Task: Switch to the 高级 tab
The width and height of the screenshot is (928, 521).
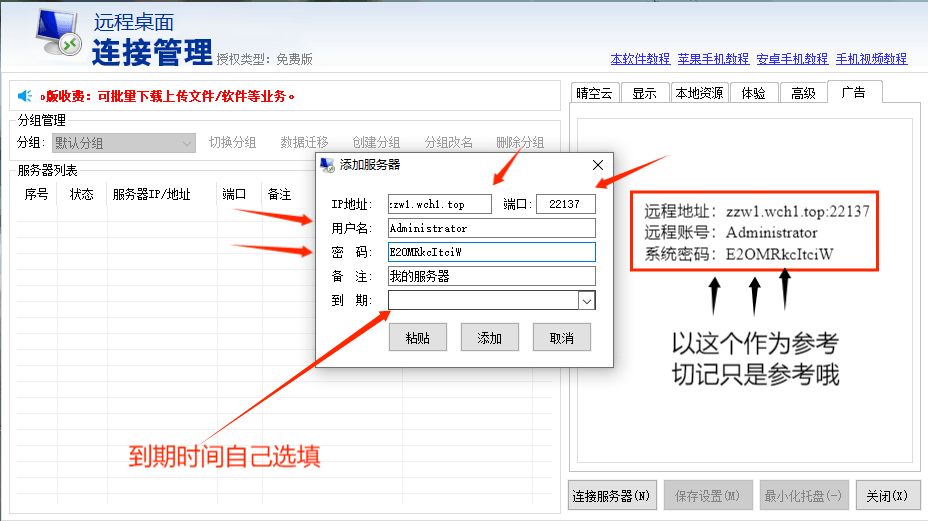Action: (x=803, y=93)
